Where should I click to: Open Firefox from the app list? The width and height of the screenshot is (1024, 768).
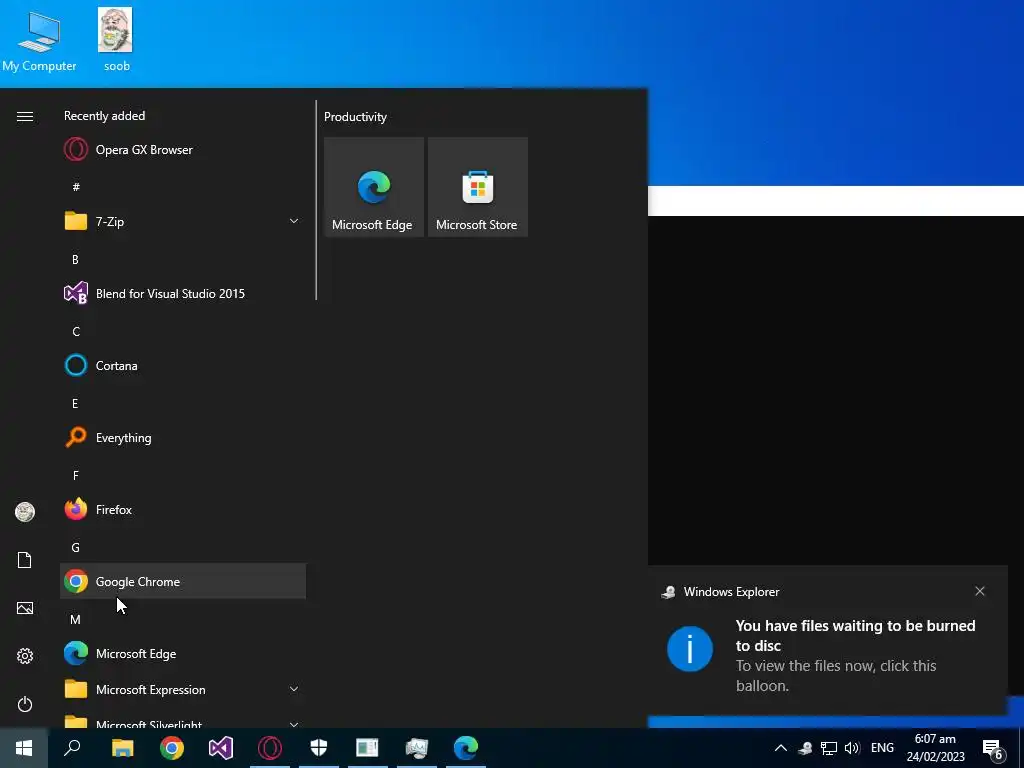(183, 509)
